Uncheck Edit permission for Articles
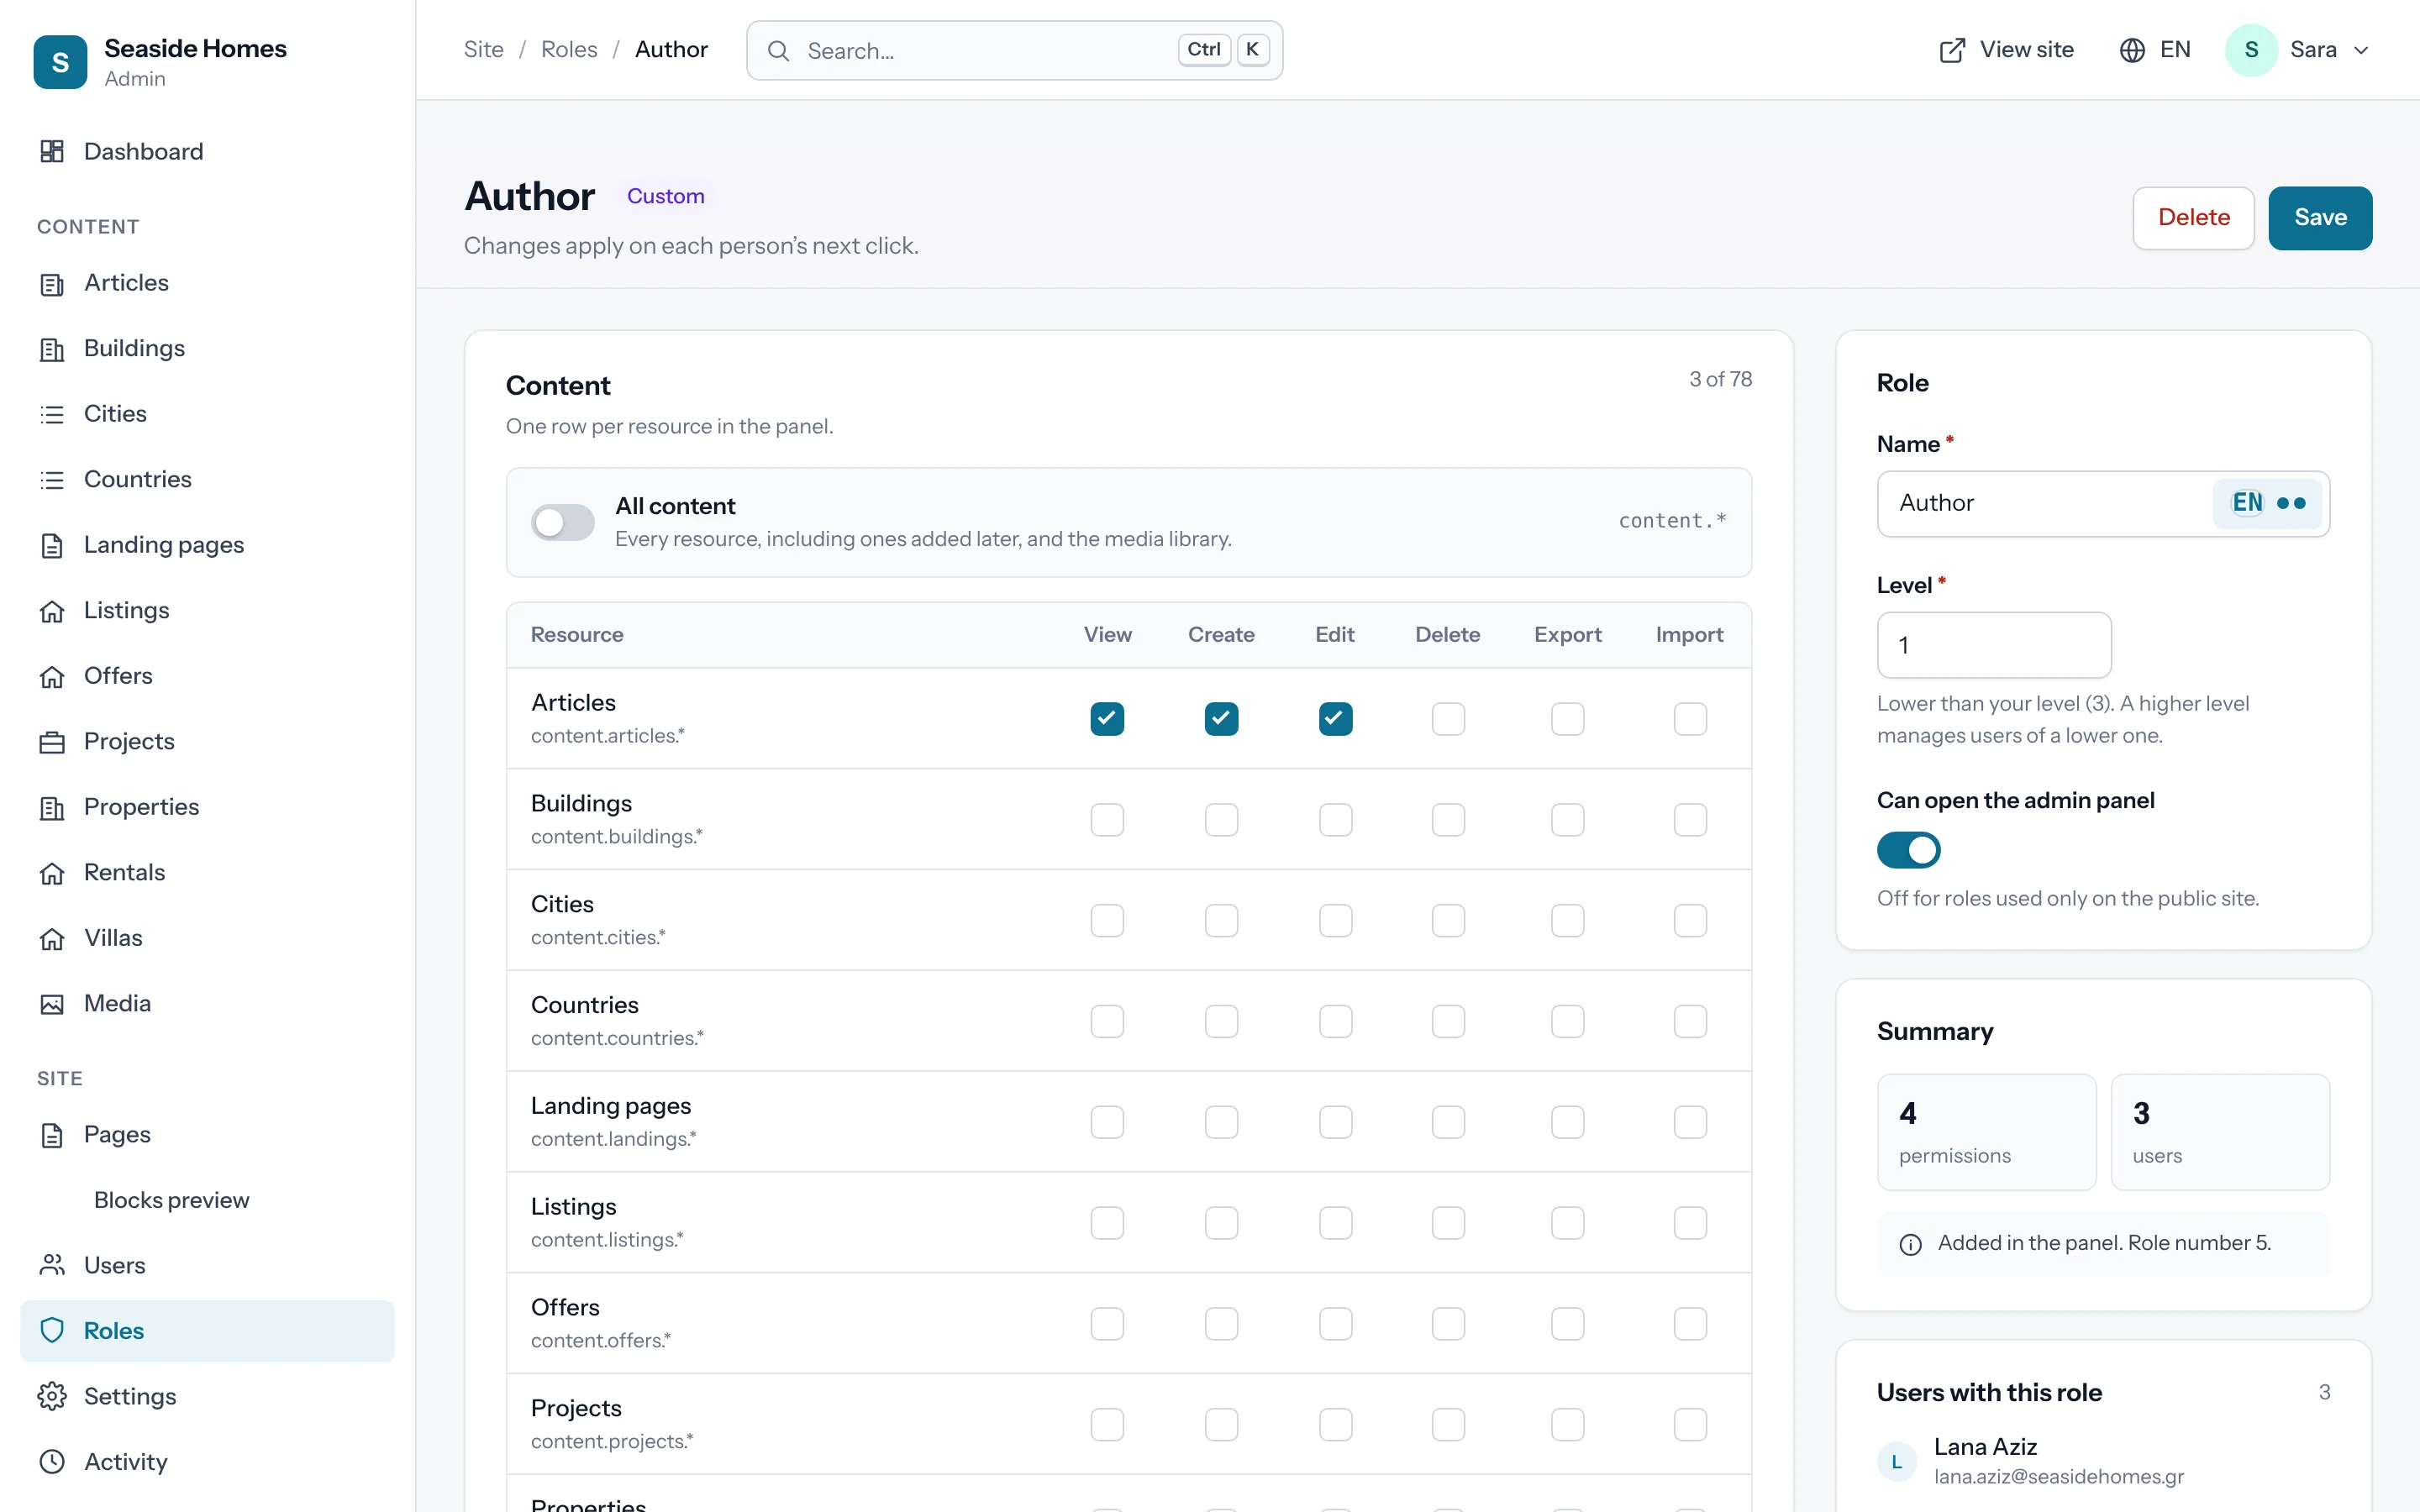The height and width of the screenshot is (1512, 2420). [x=1335, y=718]
